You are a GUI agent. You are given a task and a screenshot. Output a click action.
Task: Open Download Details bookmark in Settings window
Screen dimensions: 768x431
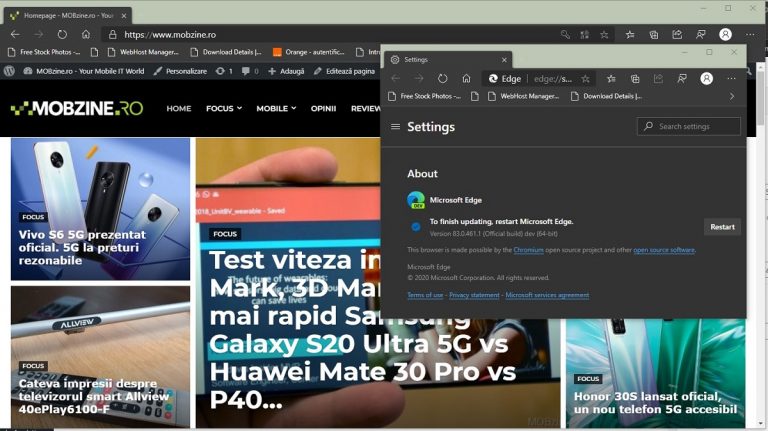point(607,96)
